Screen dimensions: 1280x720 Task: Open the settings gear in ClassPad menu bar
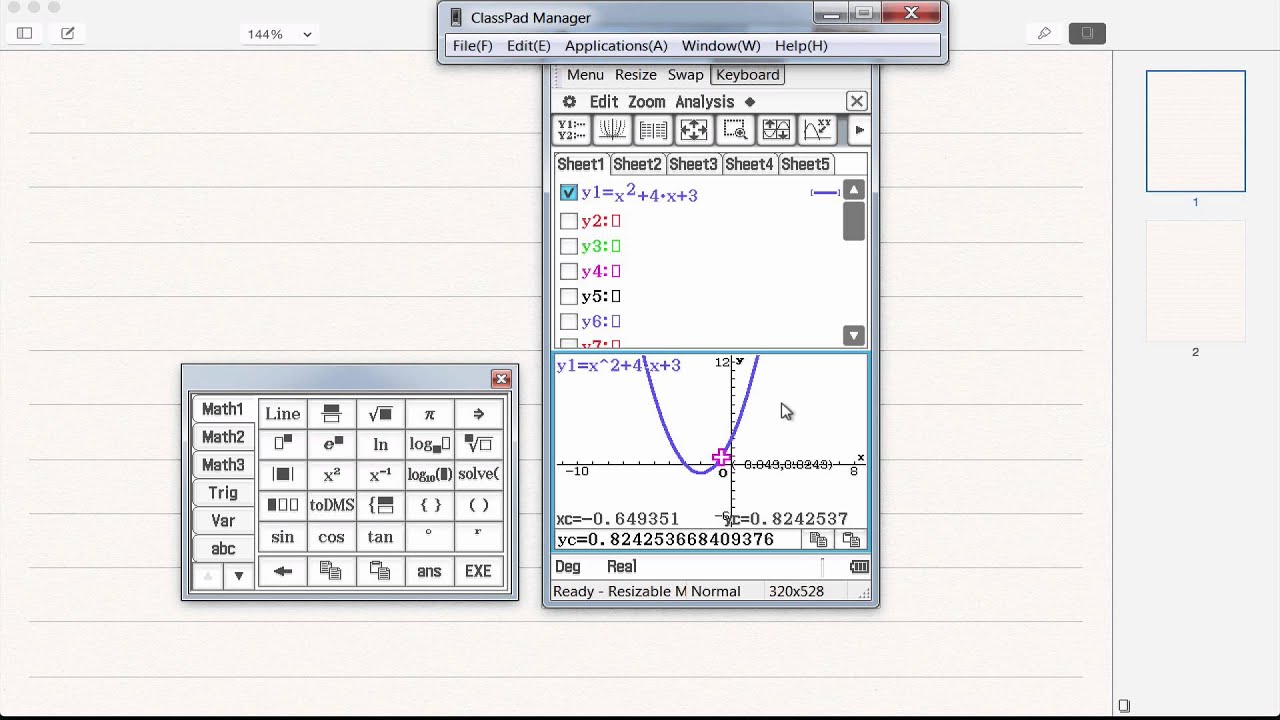[x=569, y=102]
